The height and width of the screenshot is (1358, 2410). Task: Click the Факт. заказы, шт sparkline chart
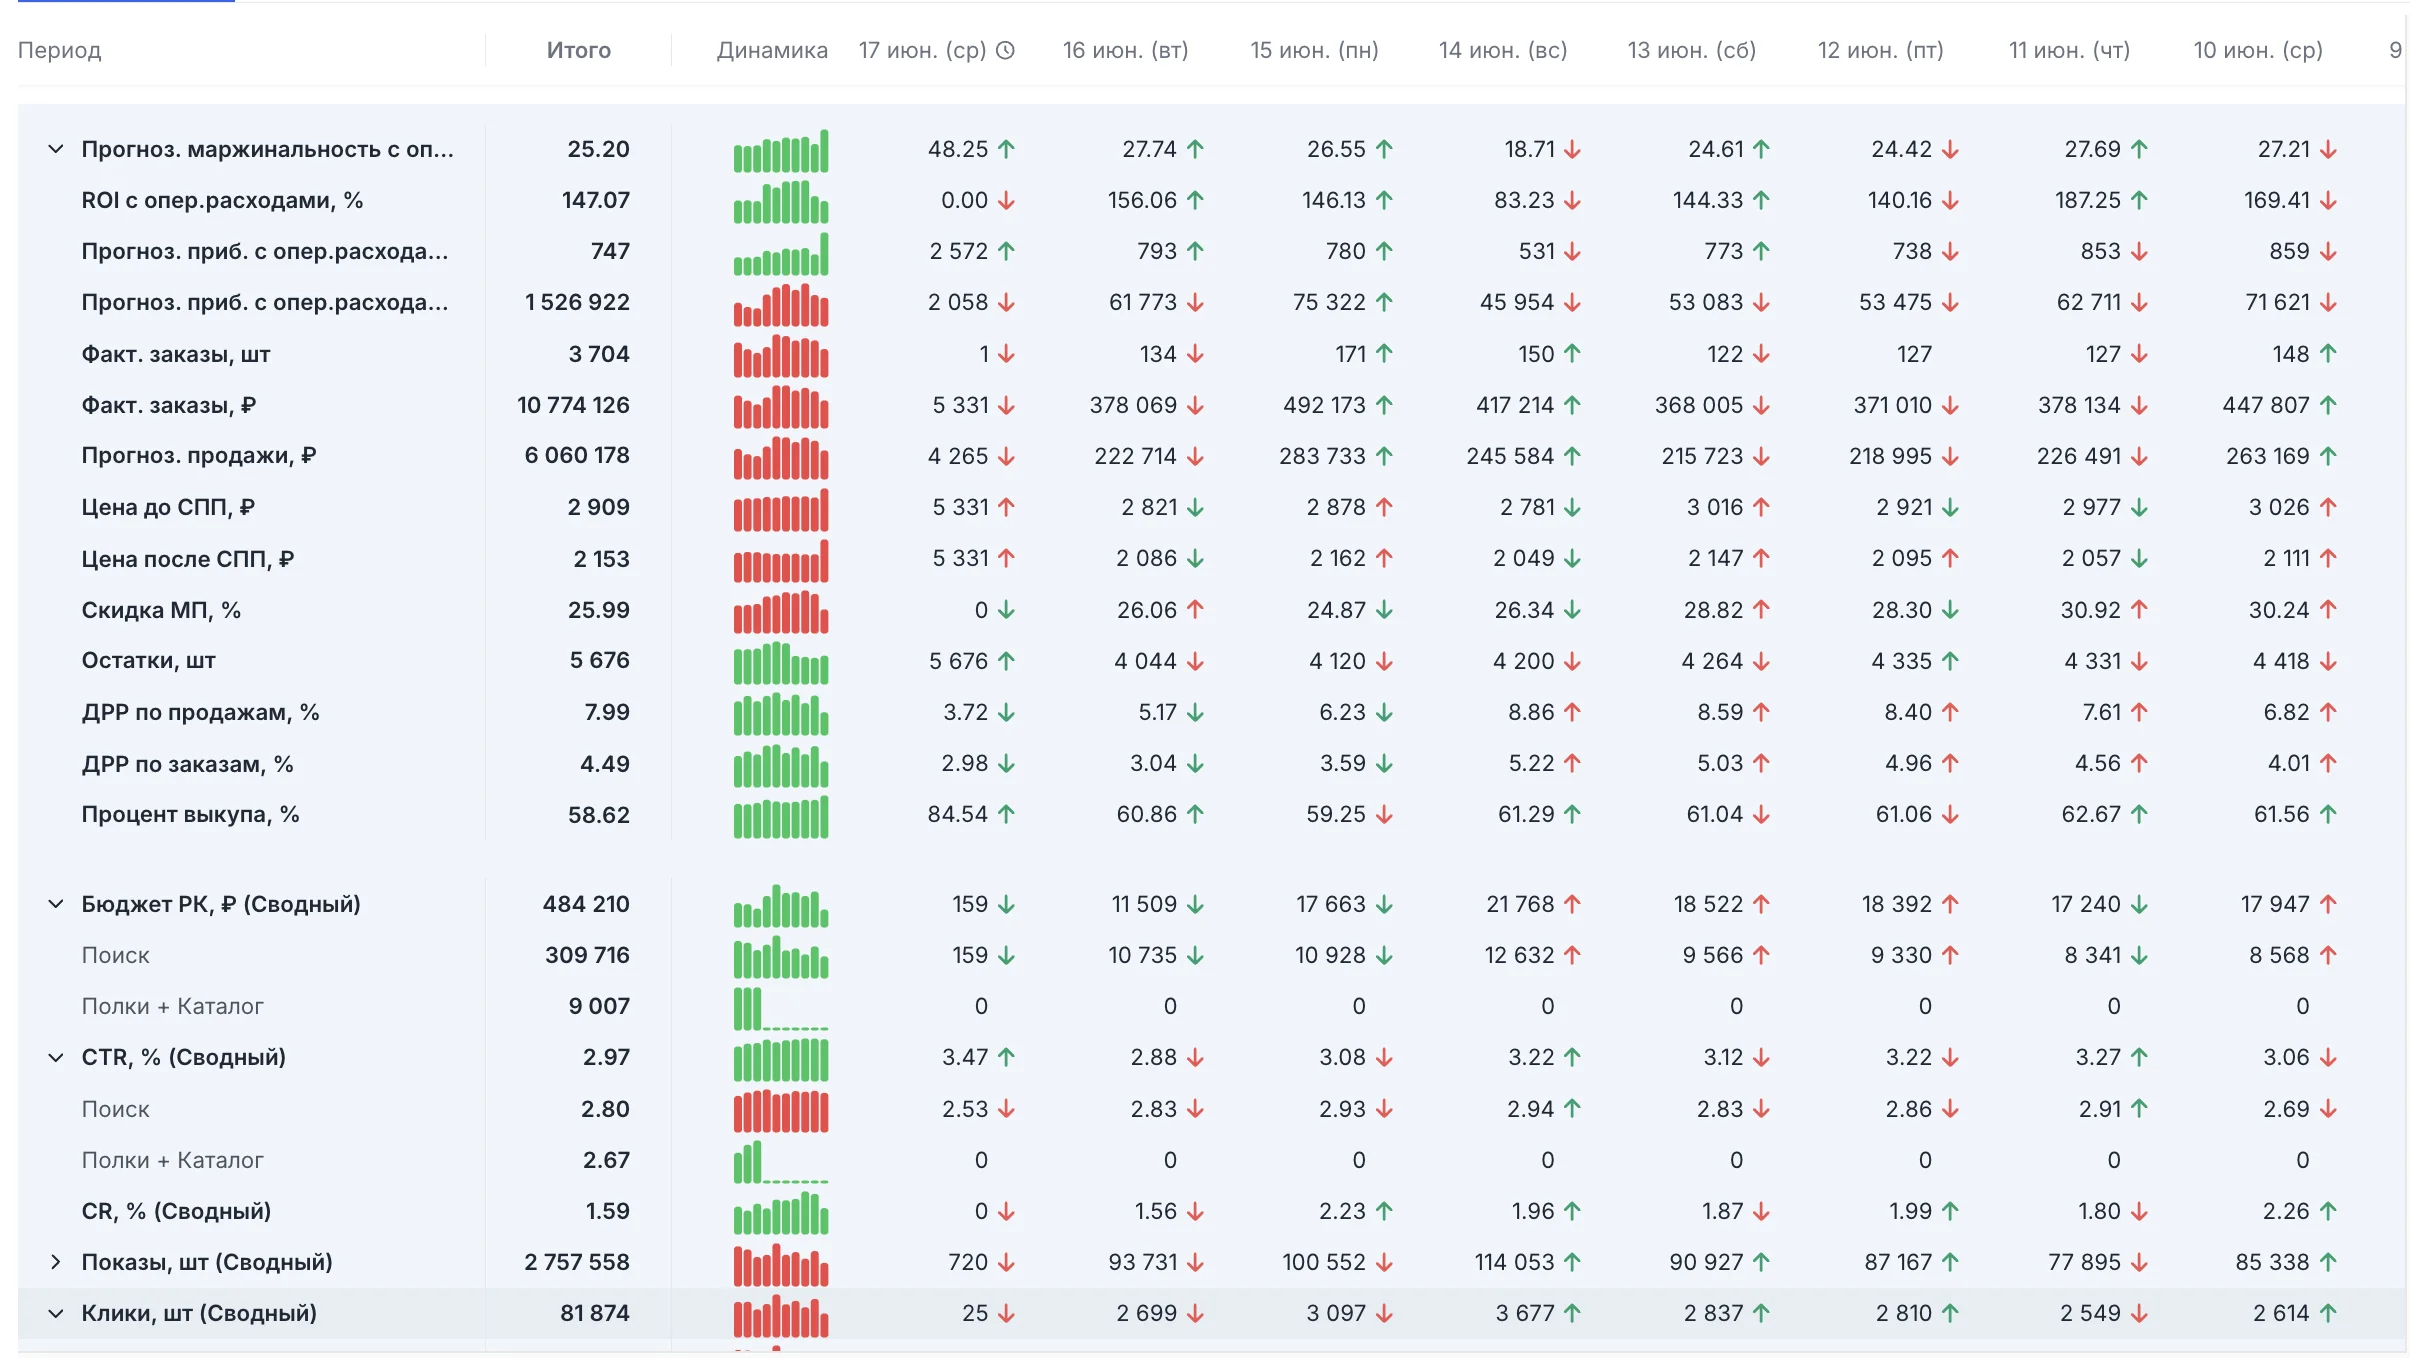point(781,355)
